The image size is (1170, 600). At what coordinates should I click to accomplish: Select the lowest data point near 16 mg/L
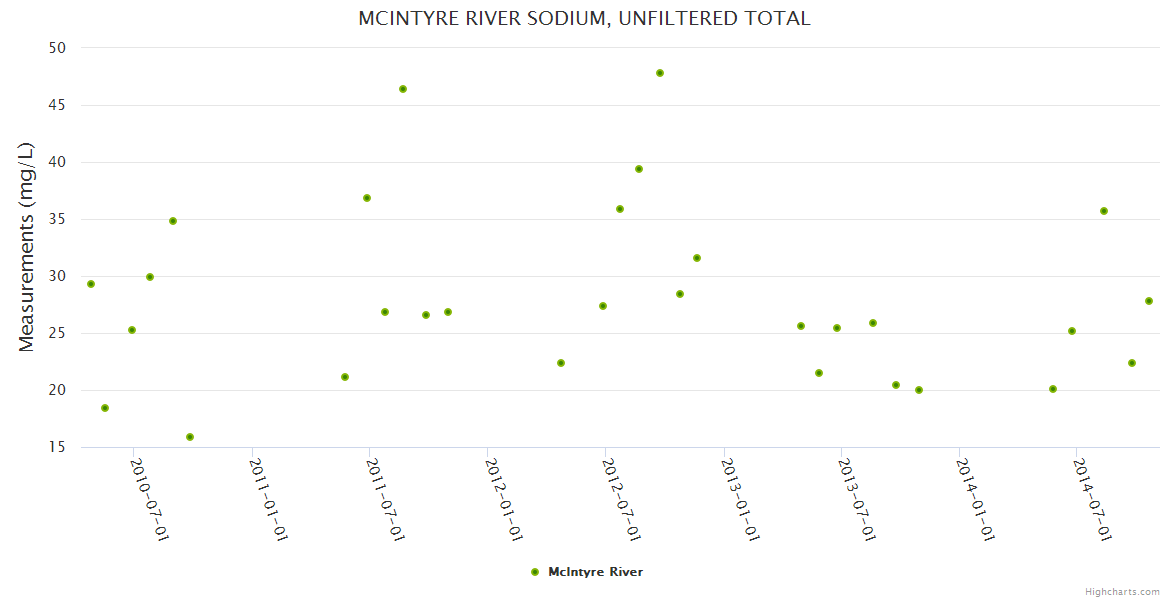coord(190,437)
